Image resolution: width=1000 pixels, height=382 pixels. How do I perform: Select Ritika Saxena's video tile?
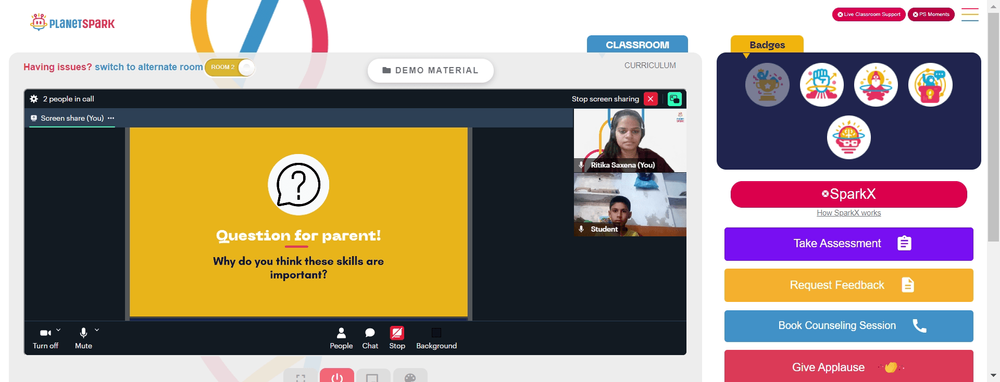point(630,140)
